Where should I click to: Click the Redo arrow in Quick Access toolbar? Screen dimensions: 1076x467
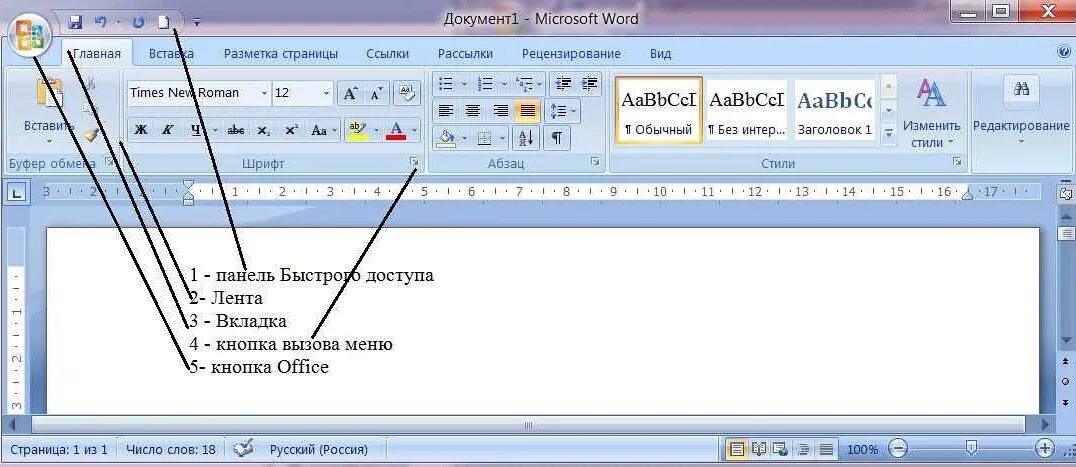pyautogui.click(x=138, y=22)
